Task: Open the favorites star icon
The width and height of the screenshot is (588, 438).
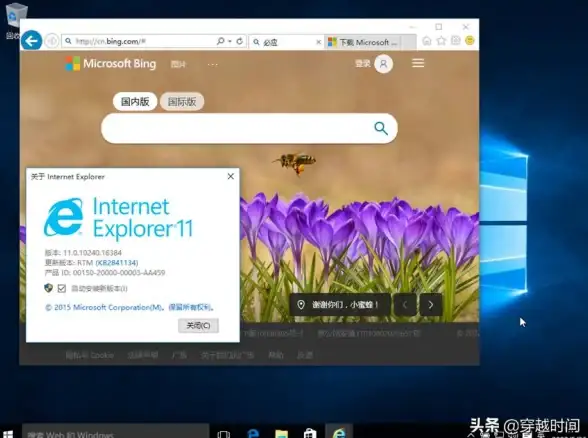Action: (441, 40)
